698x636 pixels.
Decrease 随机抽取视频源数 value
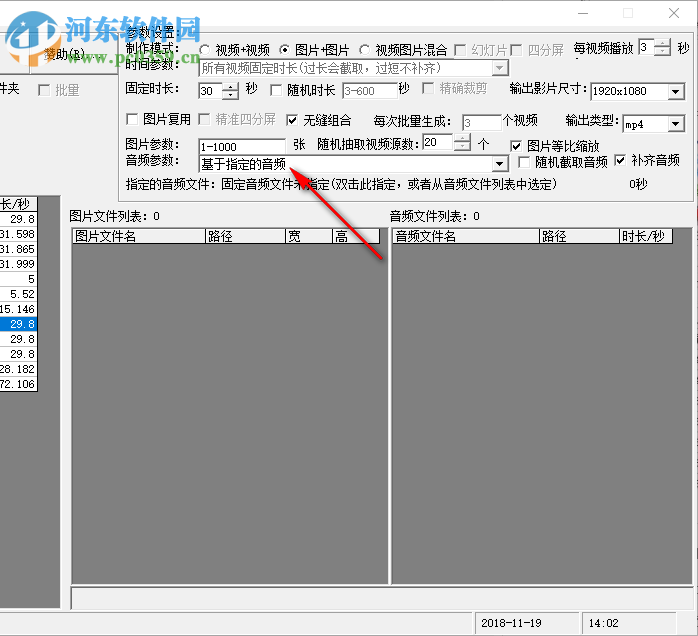click(463, 146)
